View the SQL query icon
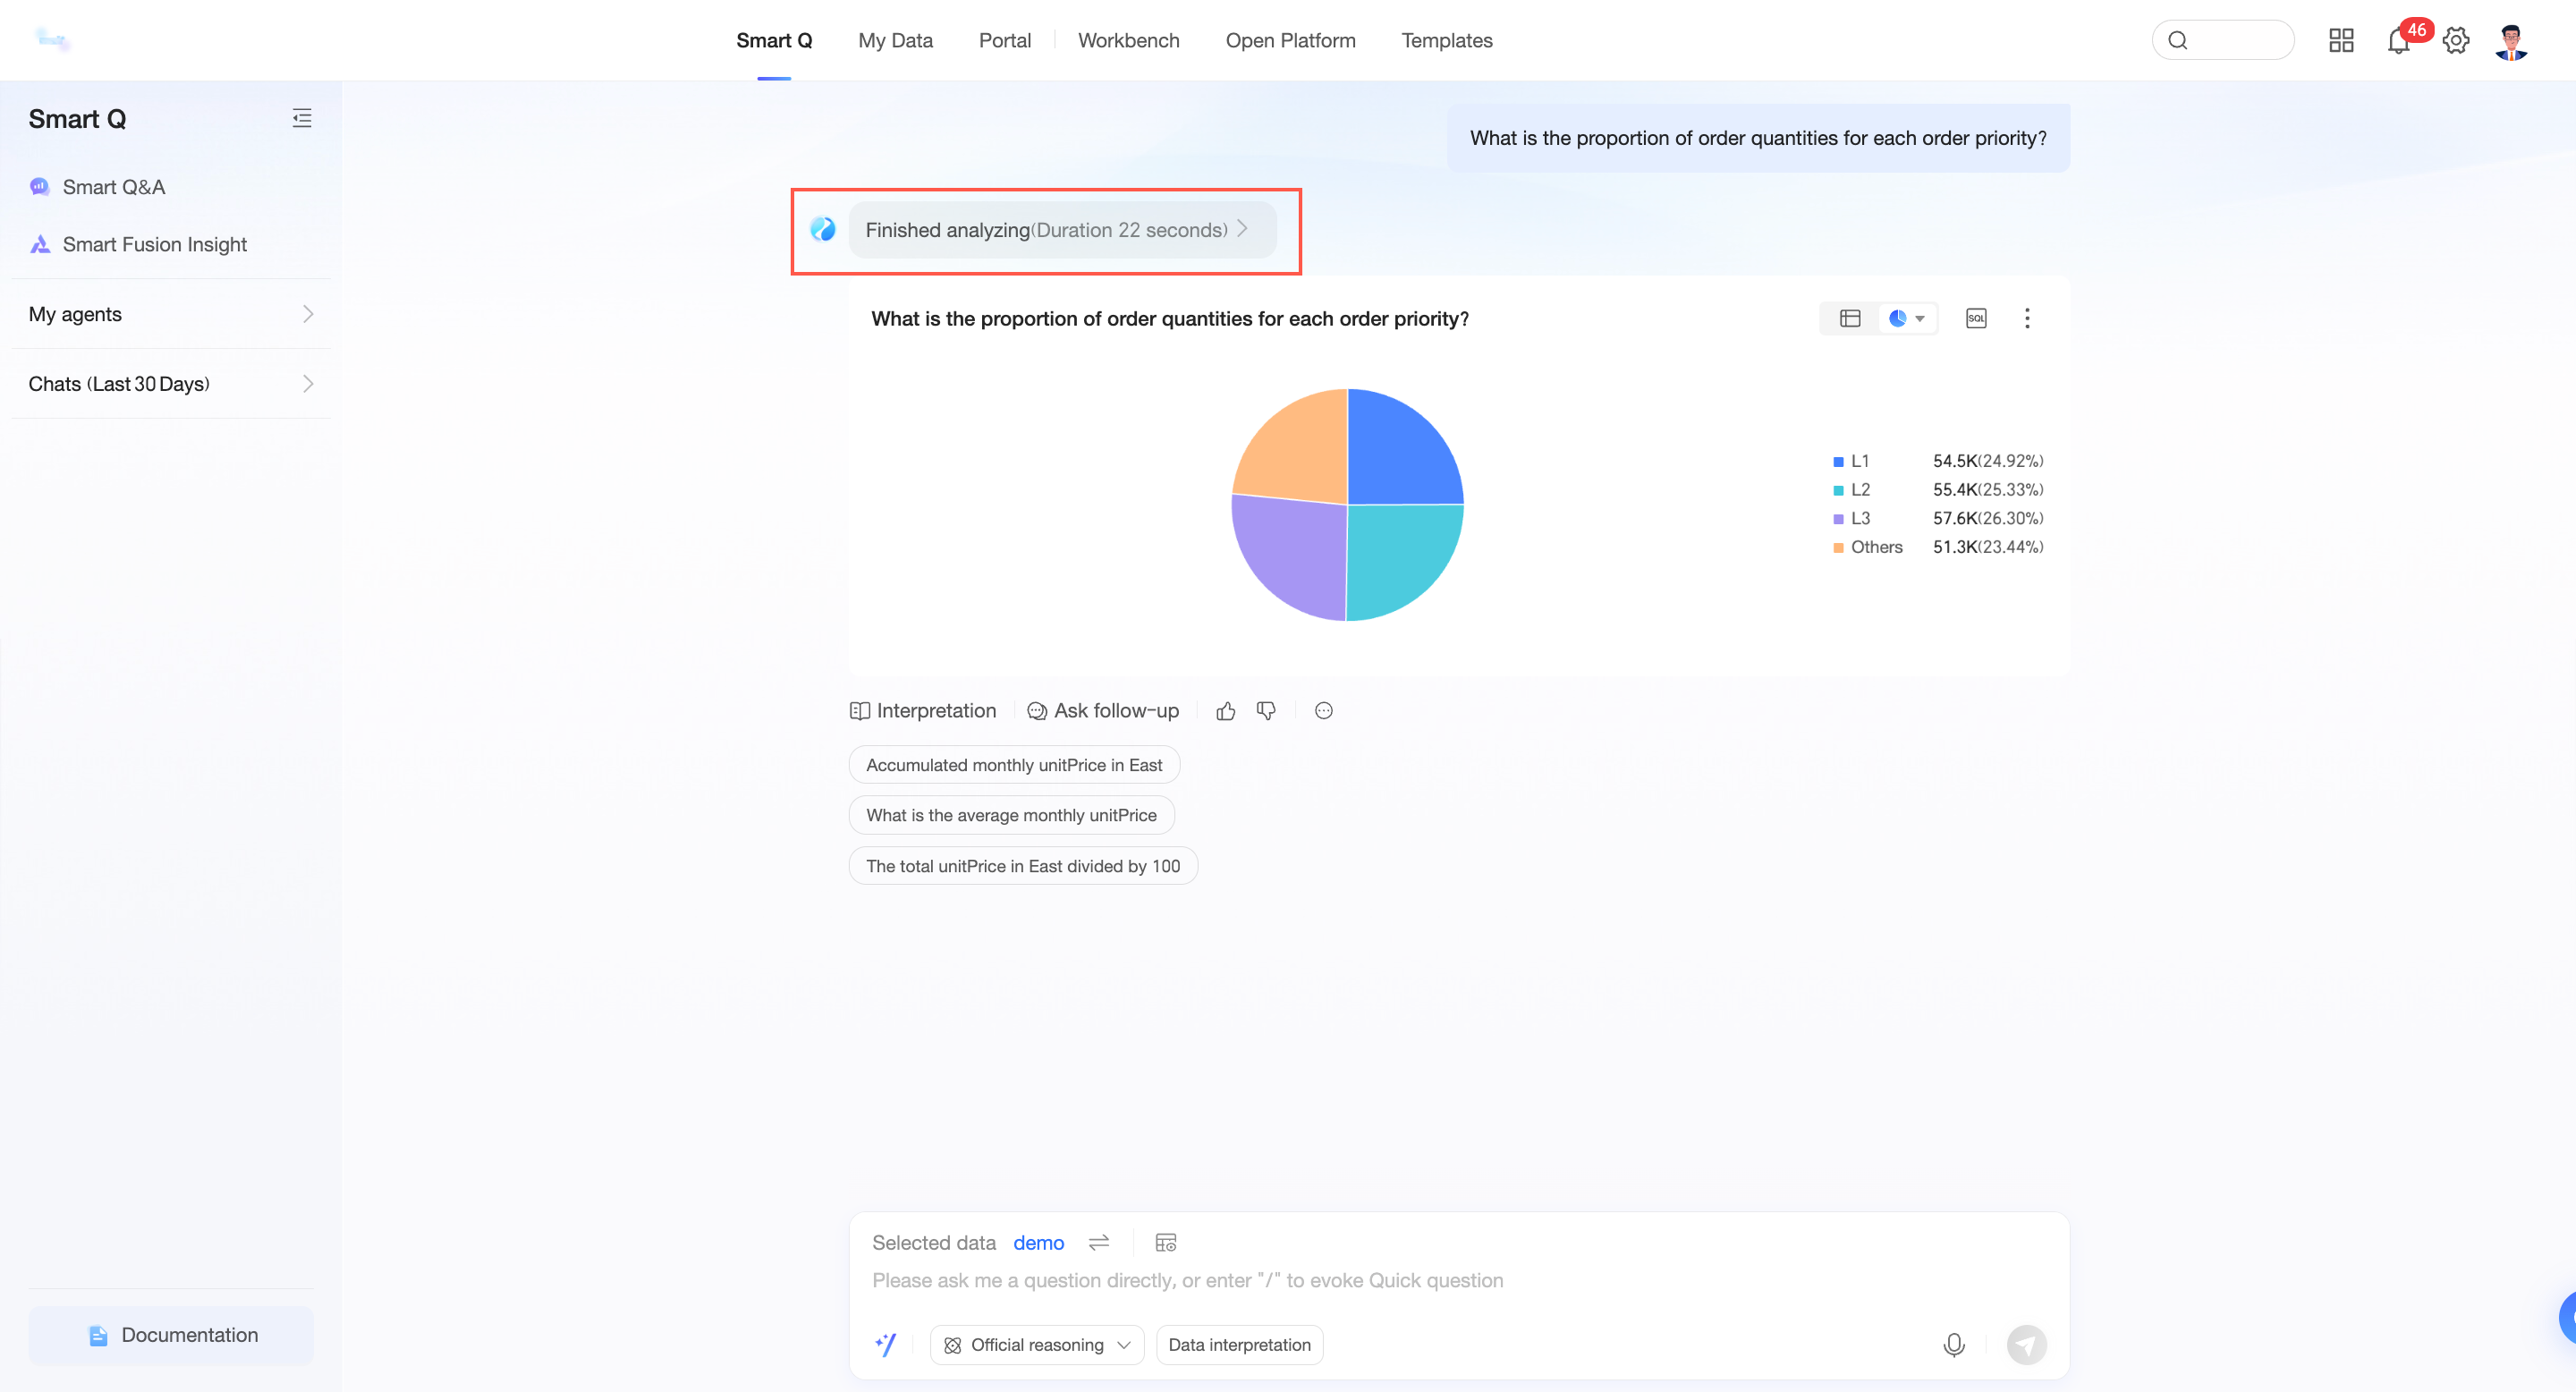This screenshot has width=2576, height=1392. click(x=1975, y=318)
